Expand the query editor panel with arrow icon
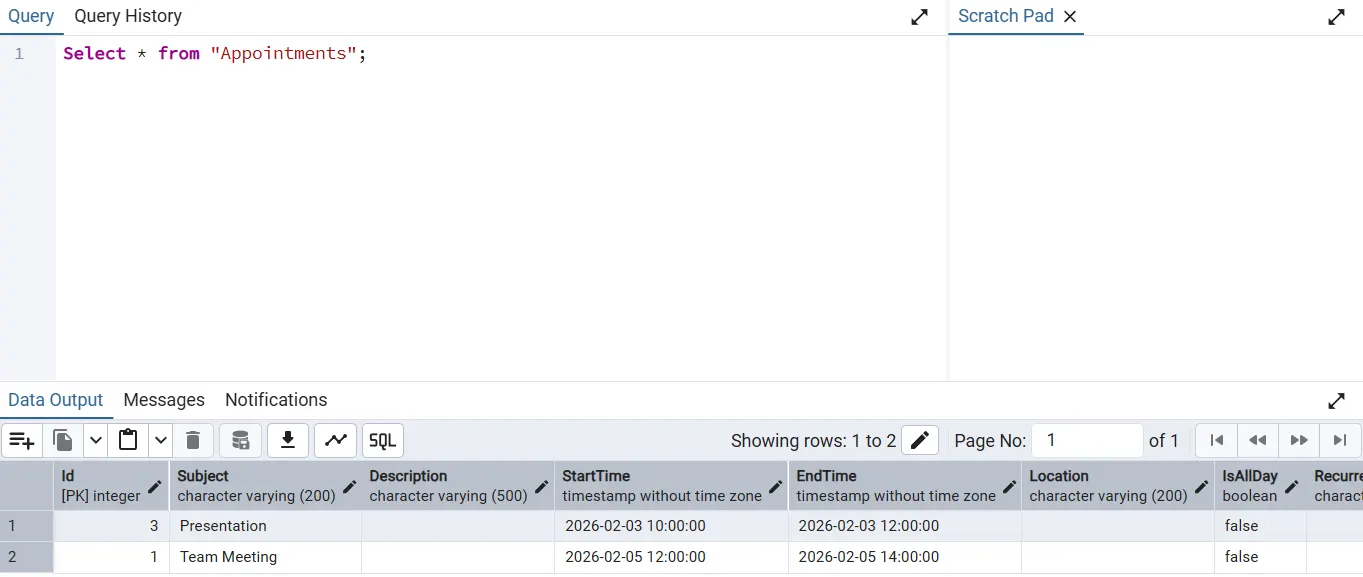This screenshot has height=577, width=1363. click(920, 17)
